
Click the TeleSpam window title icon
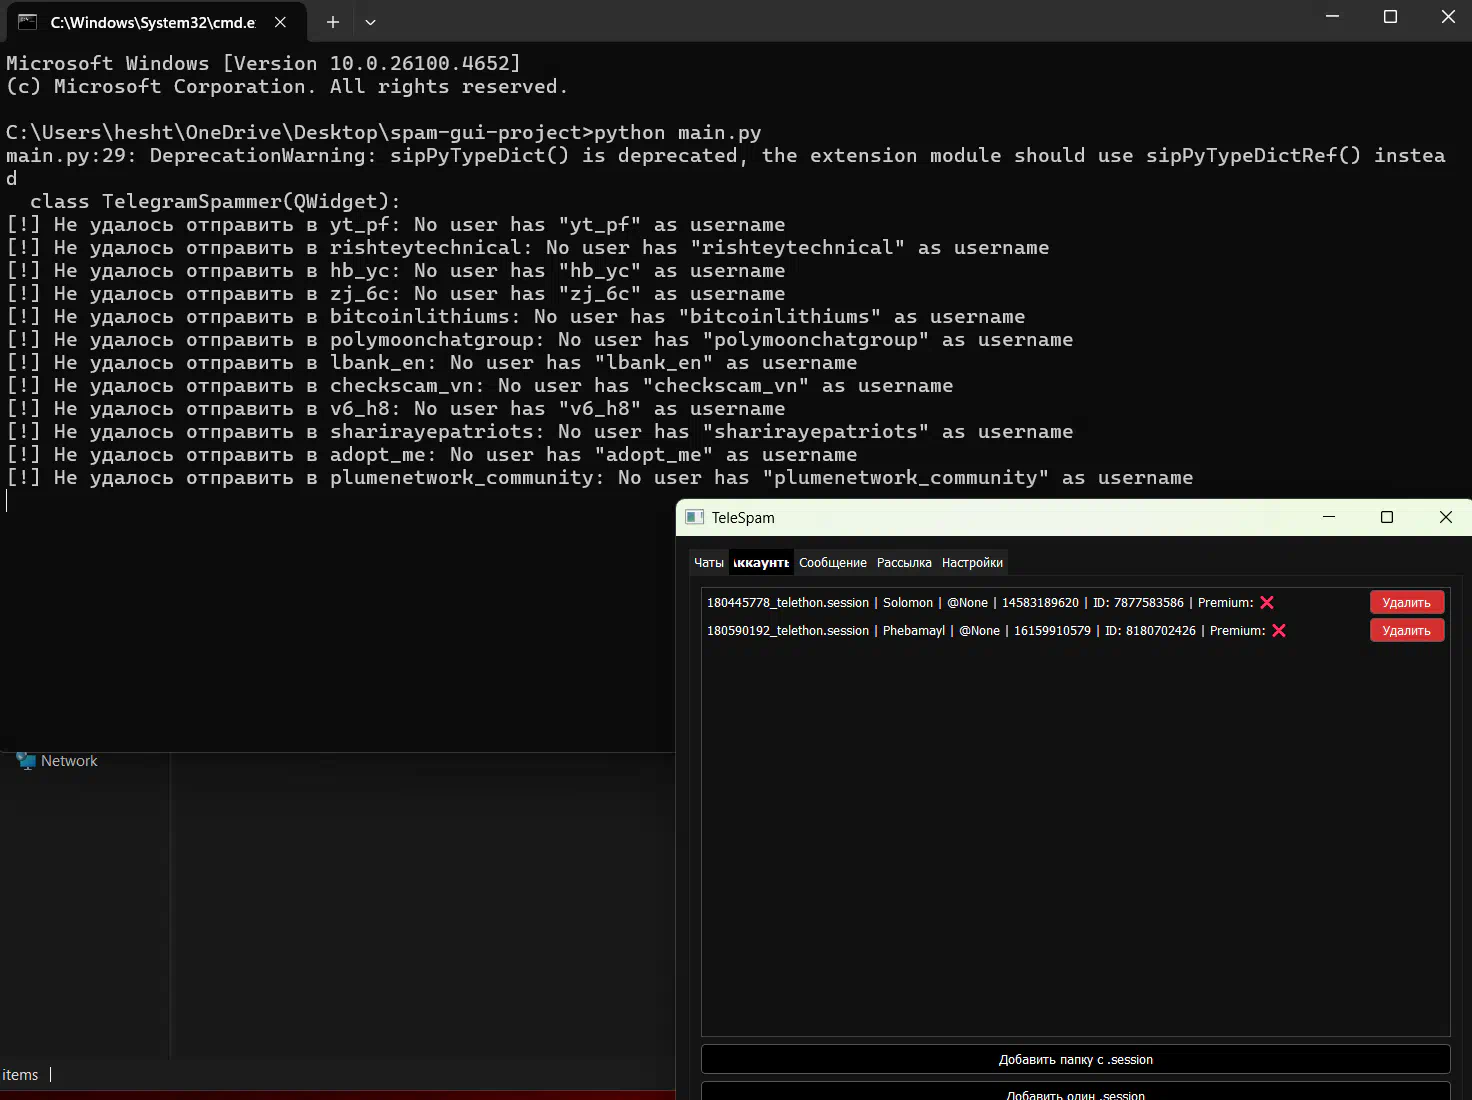(695, 517)
